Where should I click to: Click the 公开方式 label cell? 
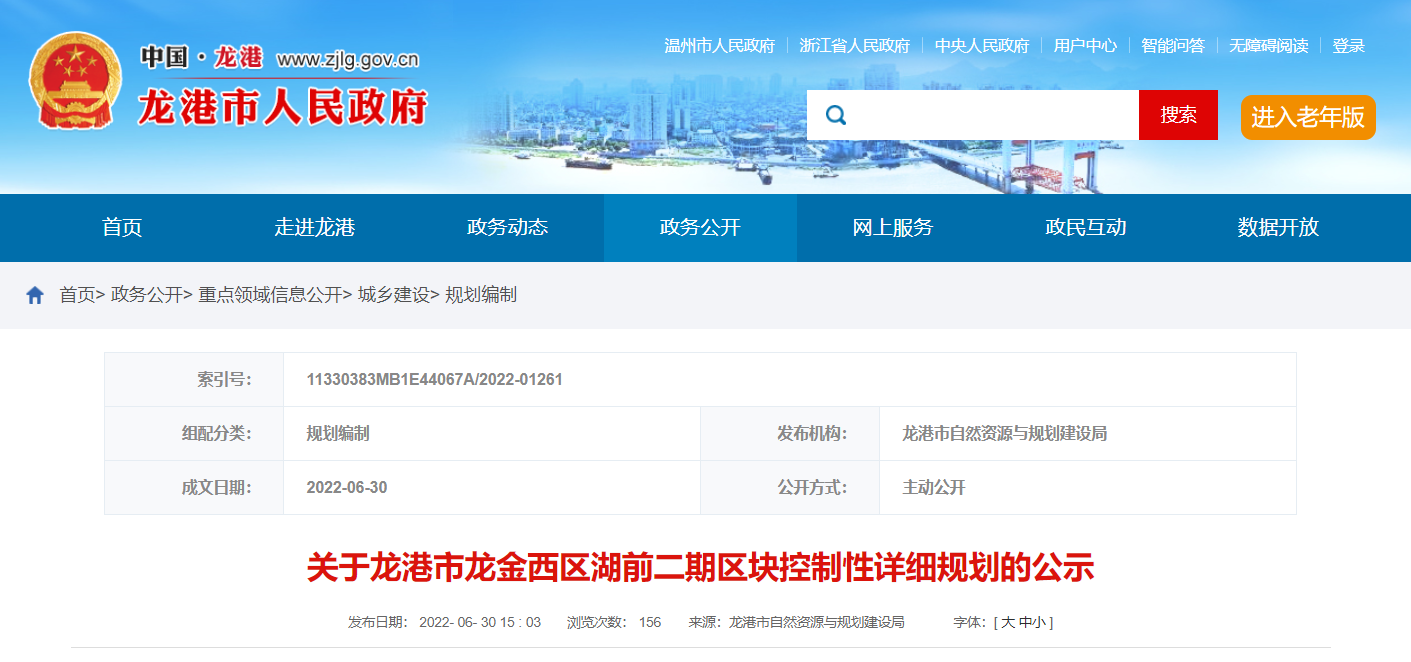(x=790, y=488)
